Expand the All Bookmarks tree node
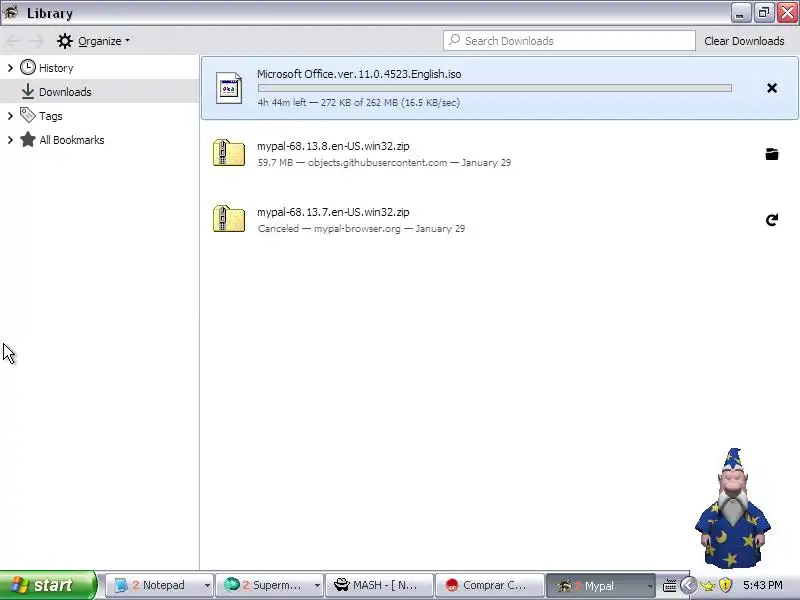Viewport: 800px width, 600px height. point(10,140)
